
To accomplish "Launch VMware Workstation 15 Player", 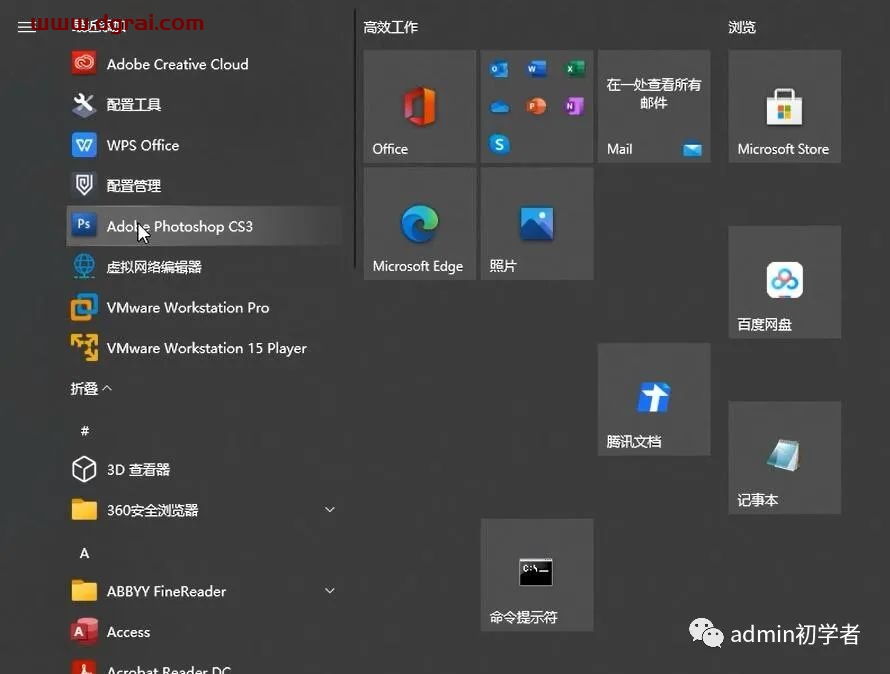I will [204, 348].
